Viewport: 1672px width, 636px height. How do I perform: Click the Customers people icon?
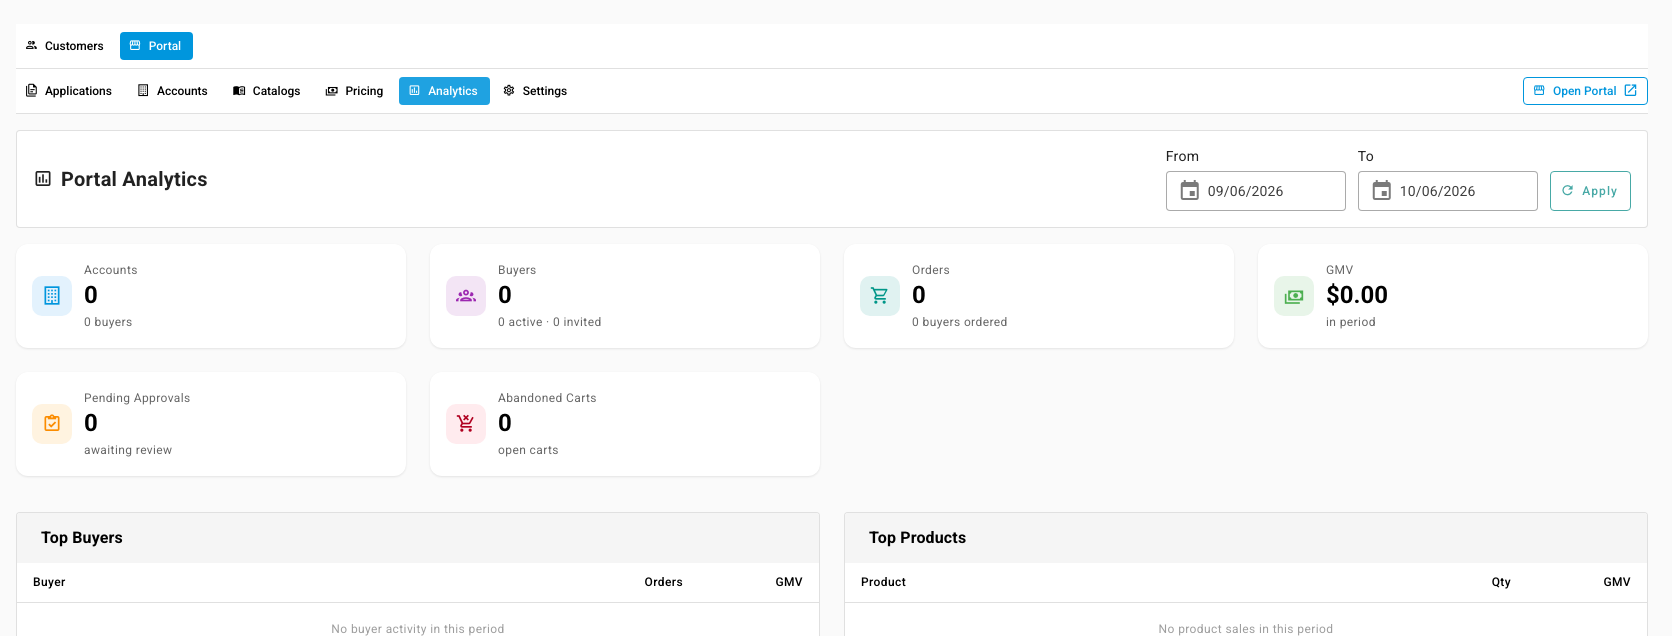point(32,45)
